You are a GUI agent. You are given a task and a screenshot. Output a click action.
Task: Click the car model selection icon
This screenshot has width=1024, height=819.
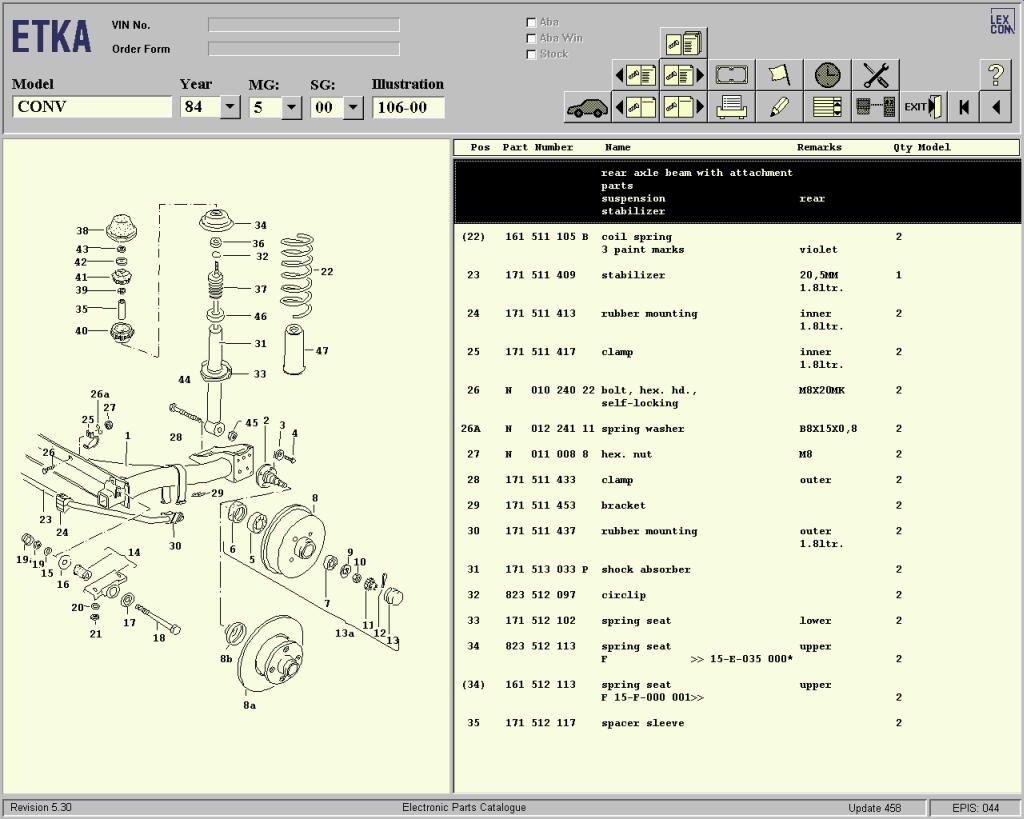[x=587, y=107]
